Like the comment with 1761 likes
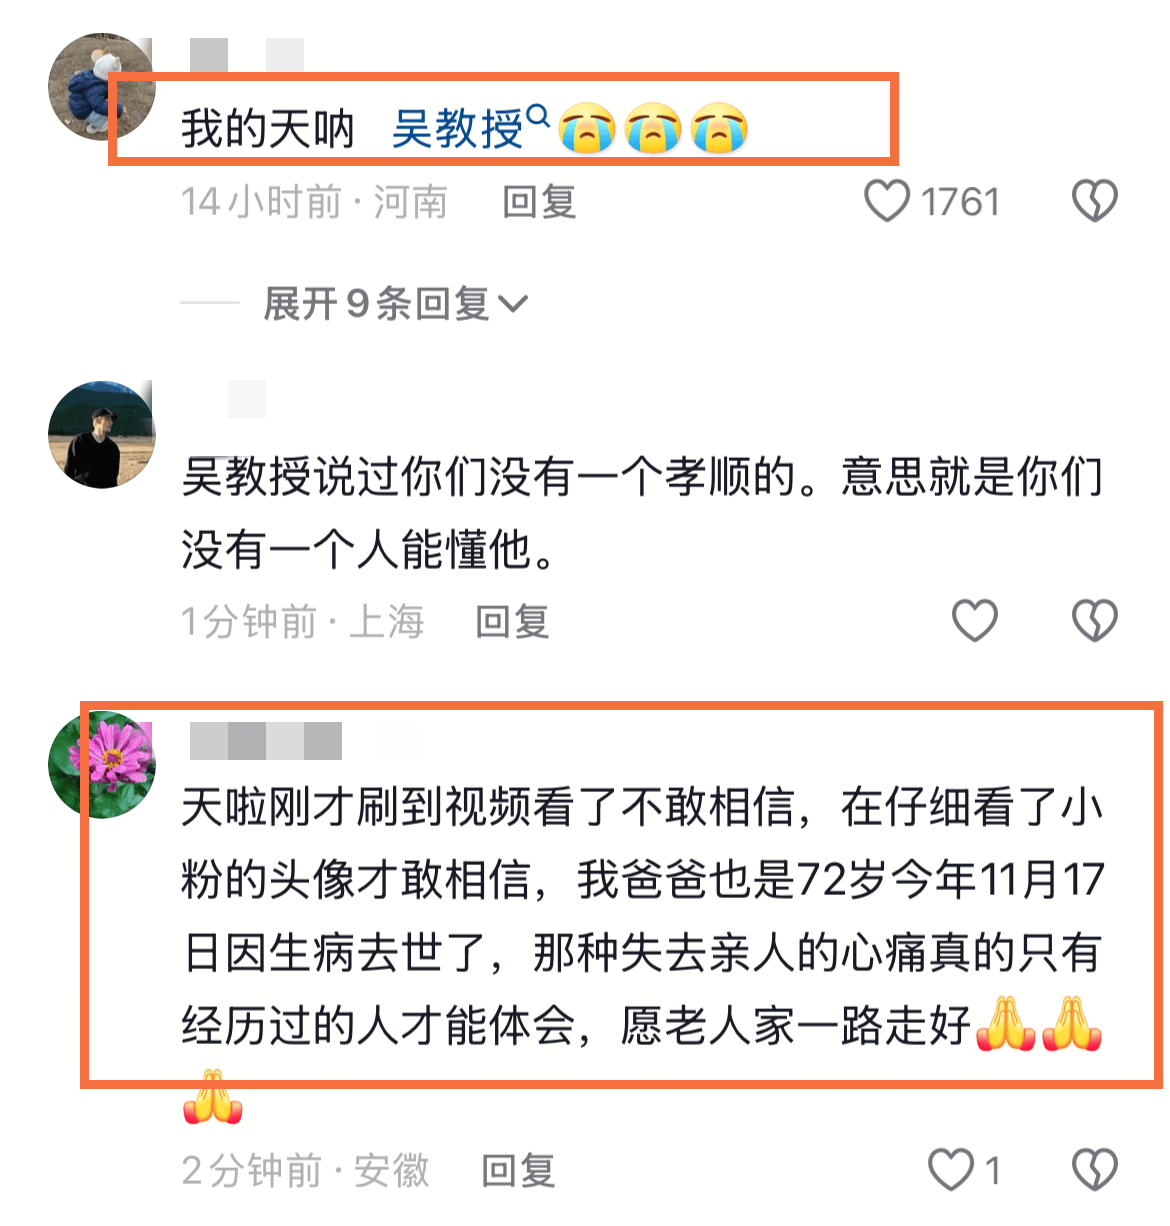Image resolution: width=1170 pixels, height=1226 pixels. [x=886, y=201]
